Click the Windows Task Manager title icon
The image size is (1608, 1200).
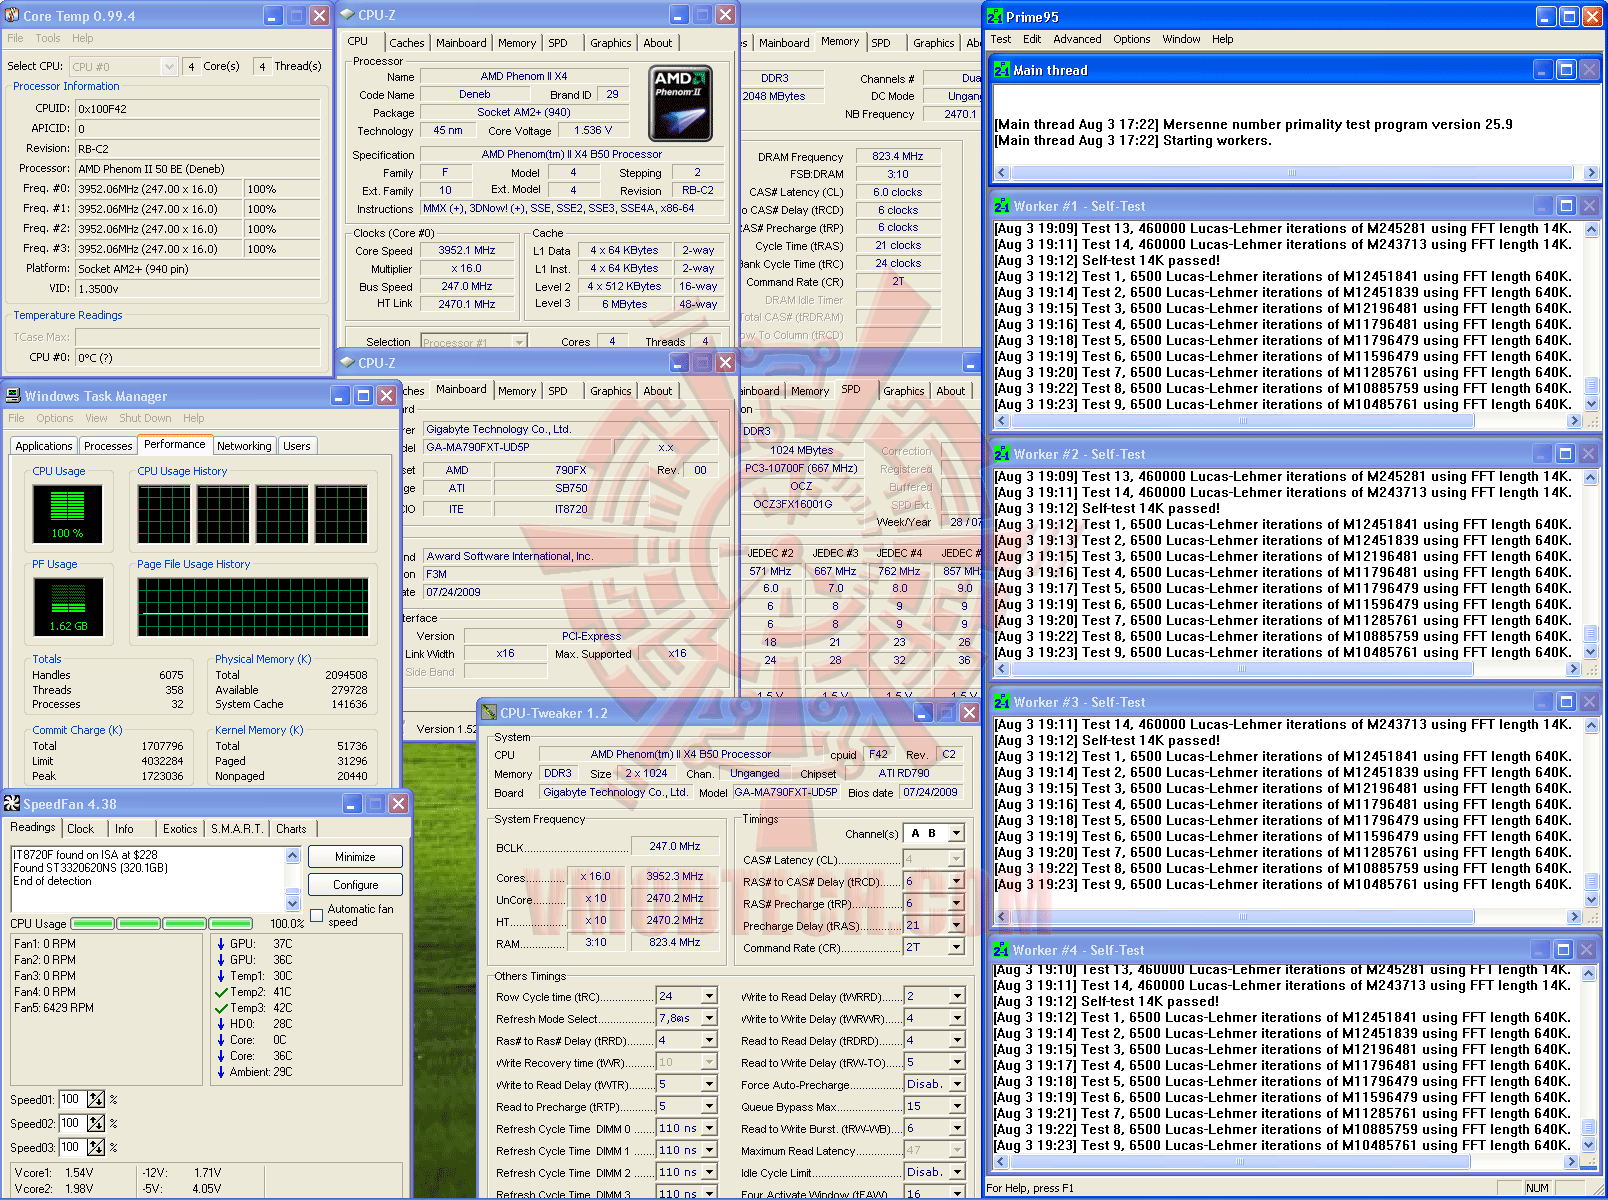(13, 396)
